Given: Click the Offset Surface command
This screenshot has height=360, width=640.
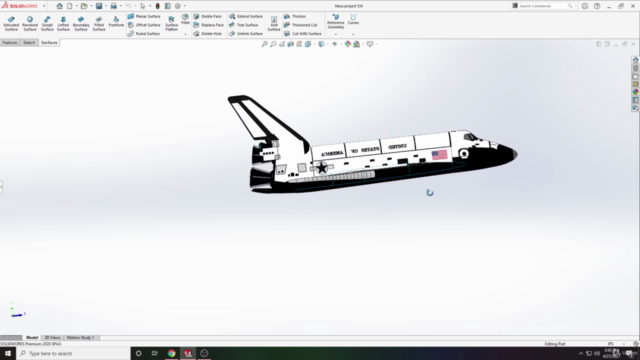Looking at the screenshot, I should click(144, 25).
